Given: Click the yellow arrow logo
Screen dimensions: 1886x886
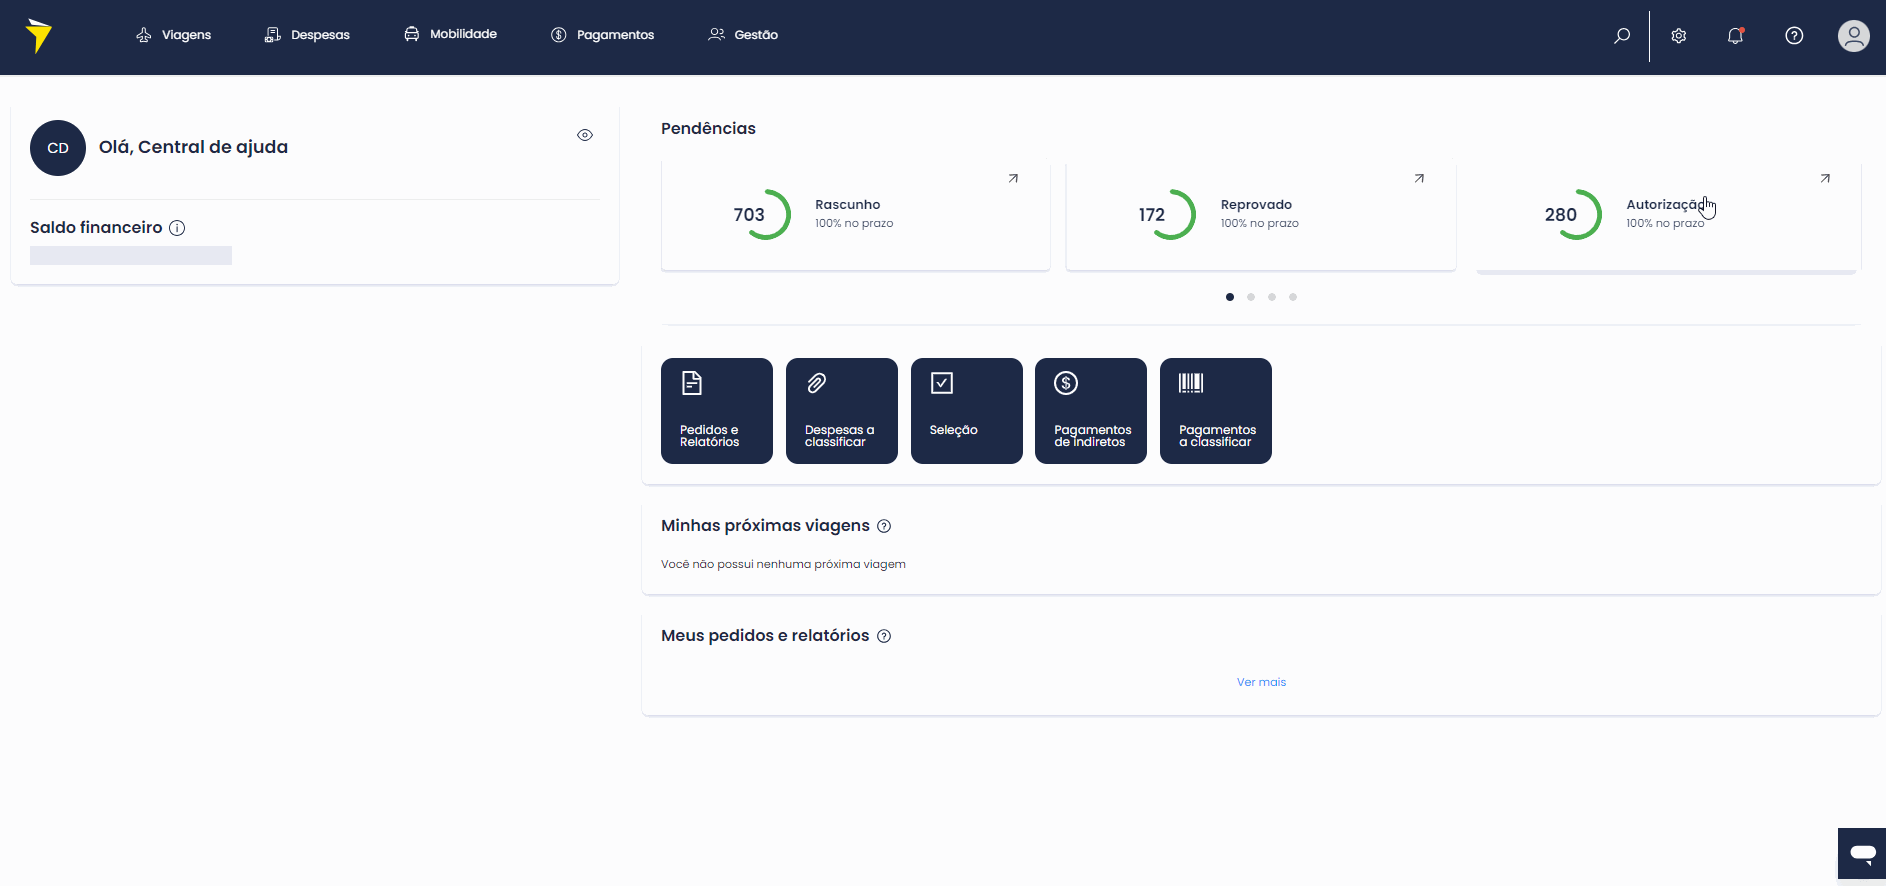Looking at the screenshot, I should (x=39, y=35).
